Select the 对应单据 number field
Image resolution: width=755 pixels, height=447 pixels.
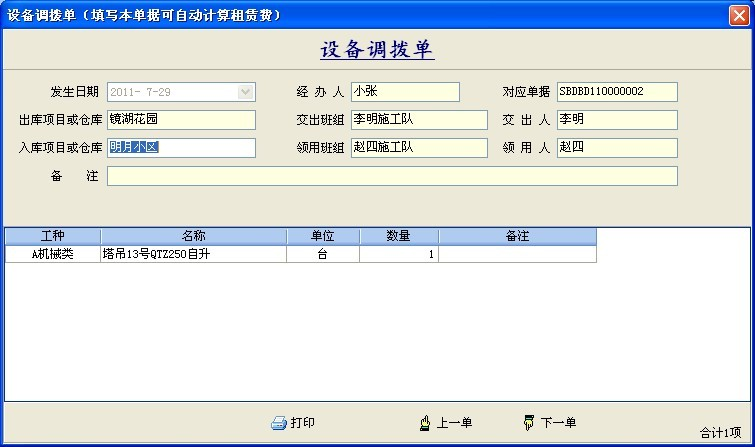pos(616,92)
